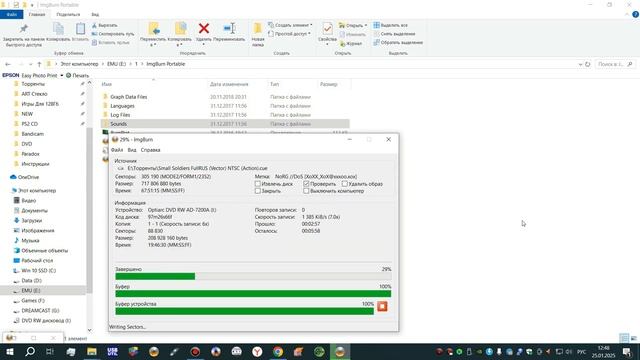The image size is (640, 360).
Task: Click Copy path (Скопировать путь) in ribbon
Action: pyautogui.click(x=113, y=34)
